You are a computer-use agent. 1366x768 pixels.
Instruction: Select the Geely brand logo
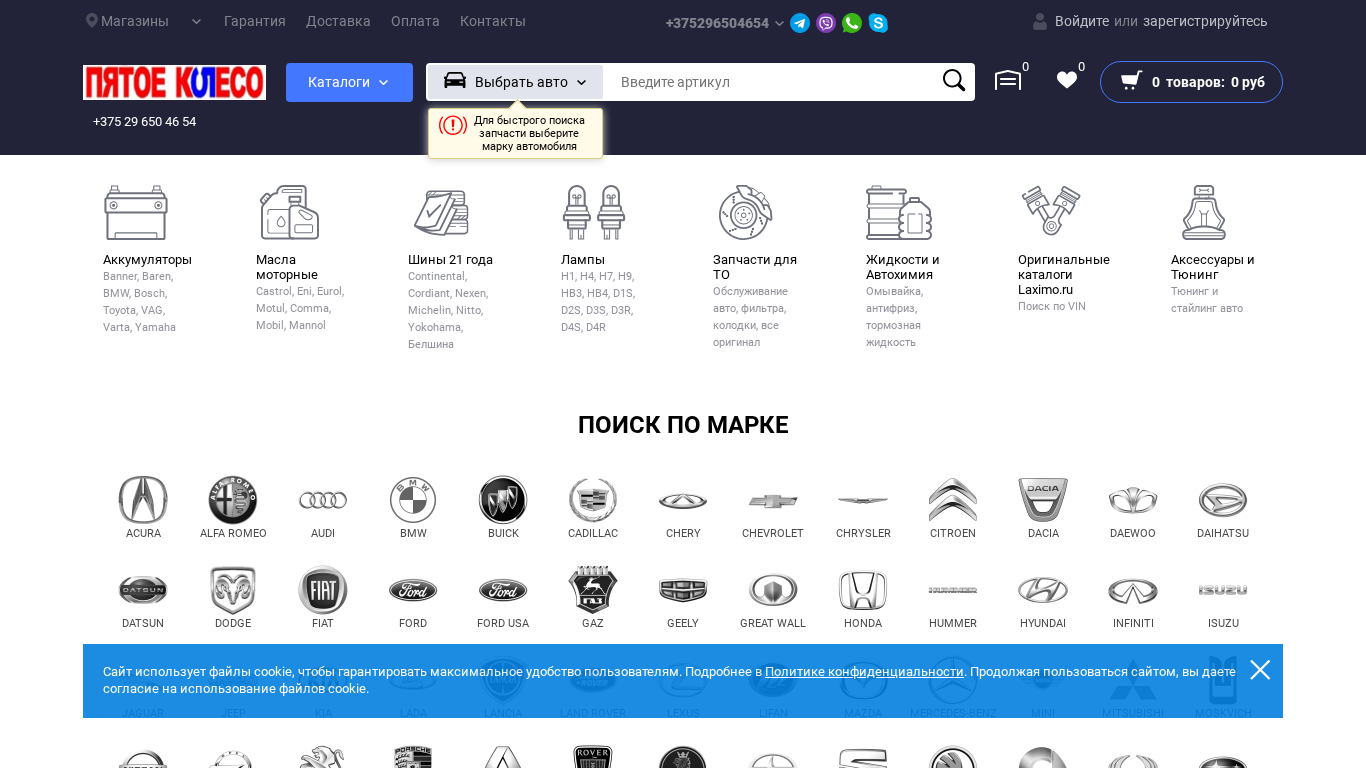click(683, 590)
